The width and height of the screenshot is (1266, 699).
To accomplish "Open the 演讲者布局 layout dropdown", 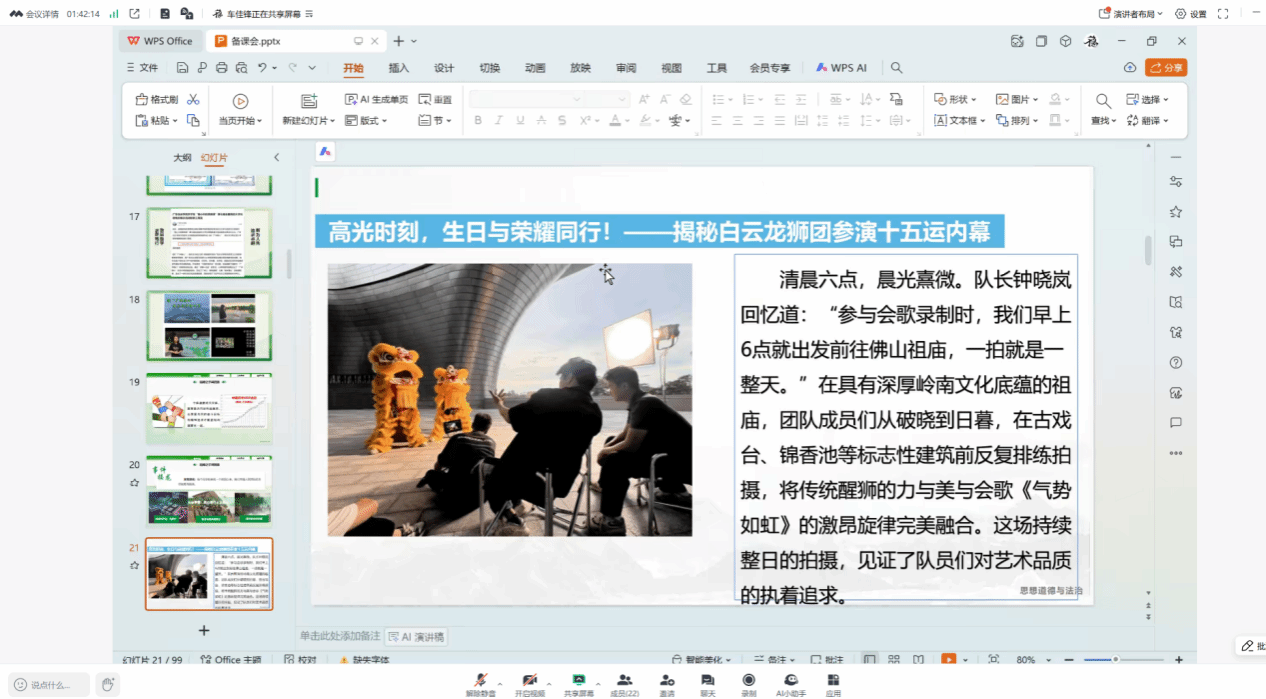I will (1132, 14).
